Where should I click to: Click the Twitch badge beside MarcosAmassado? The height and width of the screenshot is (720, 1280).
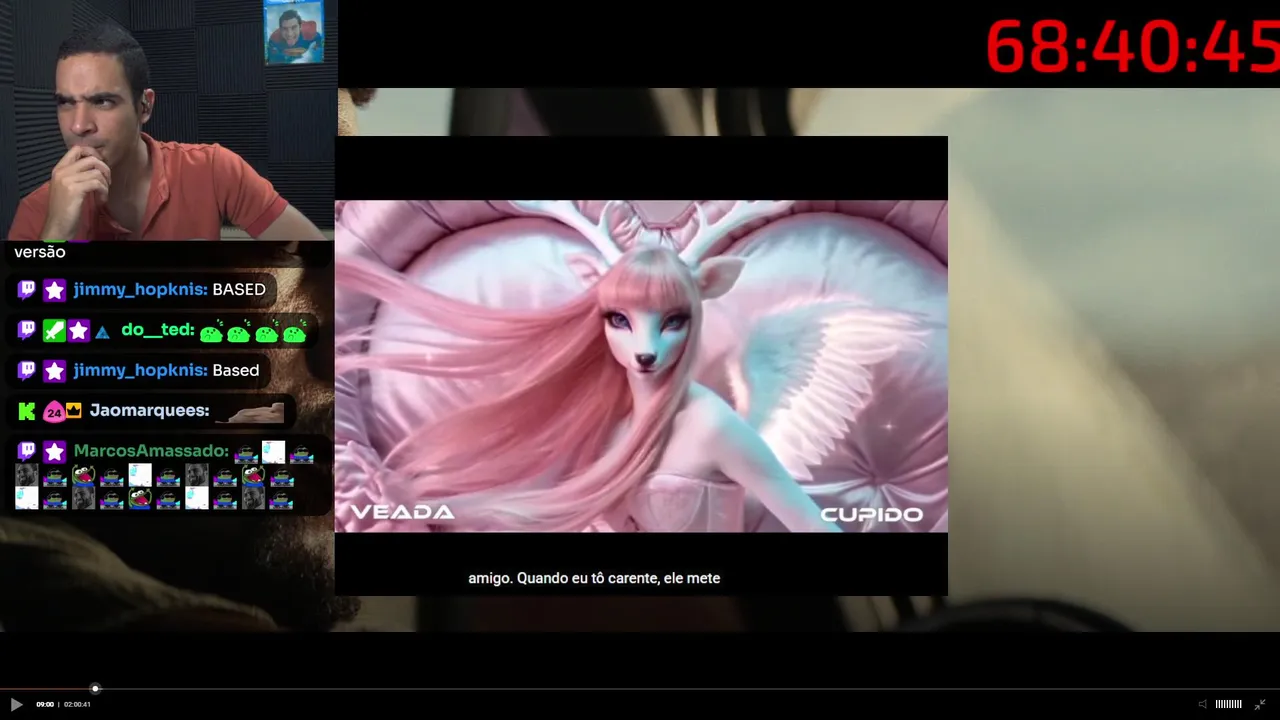pyautogui.click(x=27, y=451)
